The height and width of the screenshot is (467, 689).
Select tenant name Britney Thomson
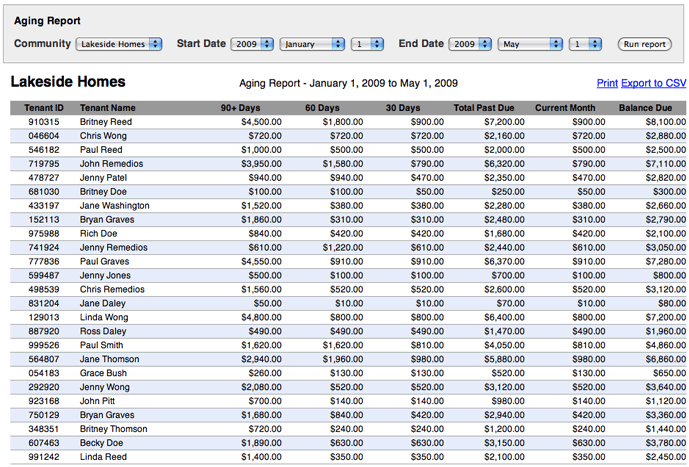(114, 429)
